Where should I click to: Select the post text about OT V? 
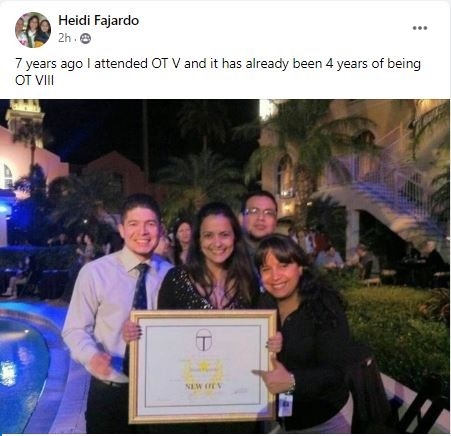(218, 72)
